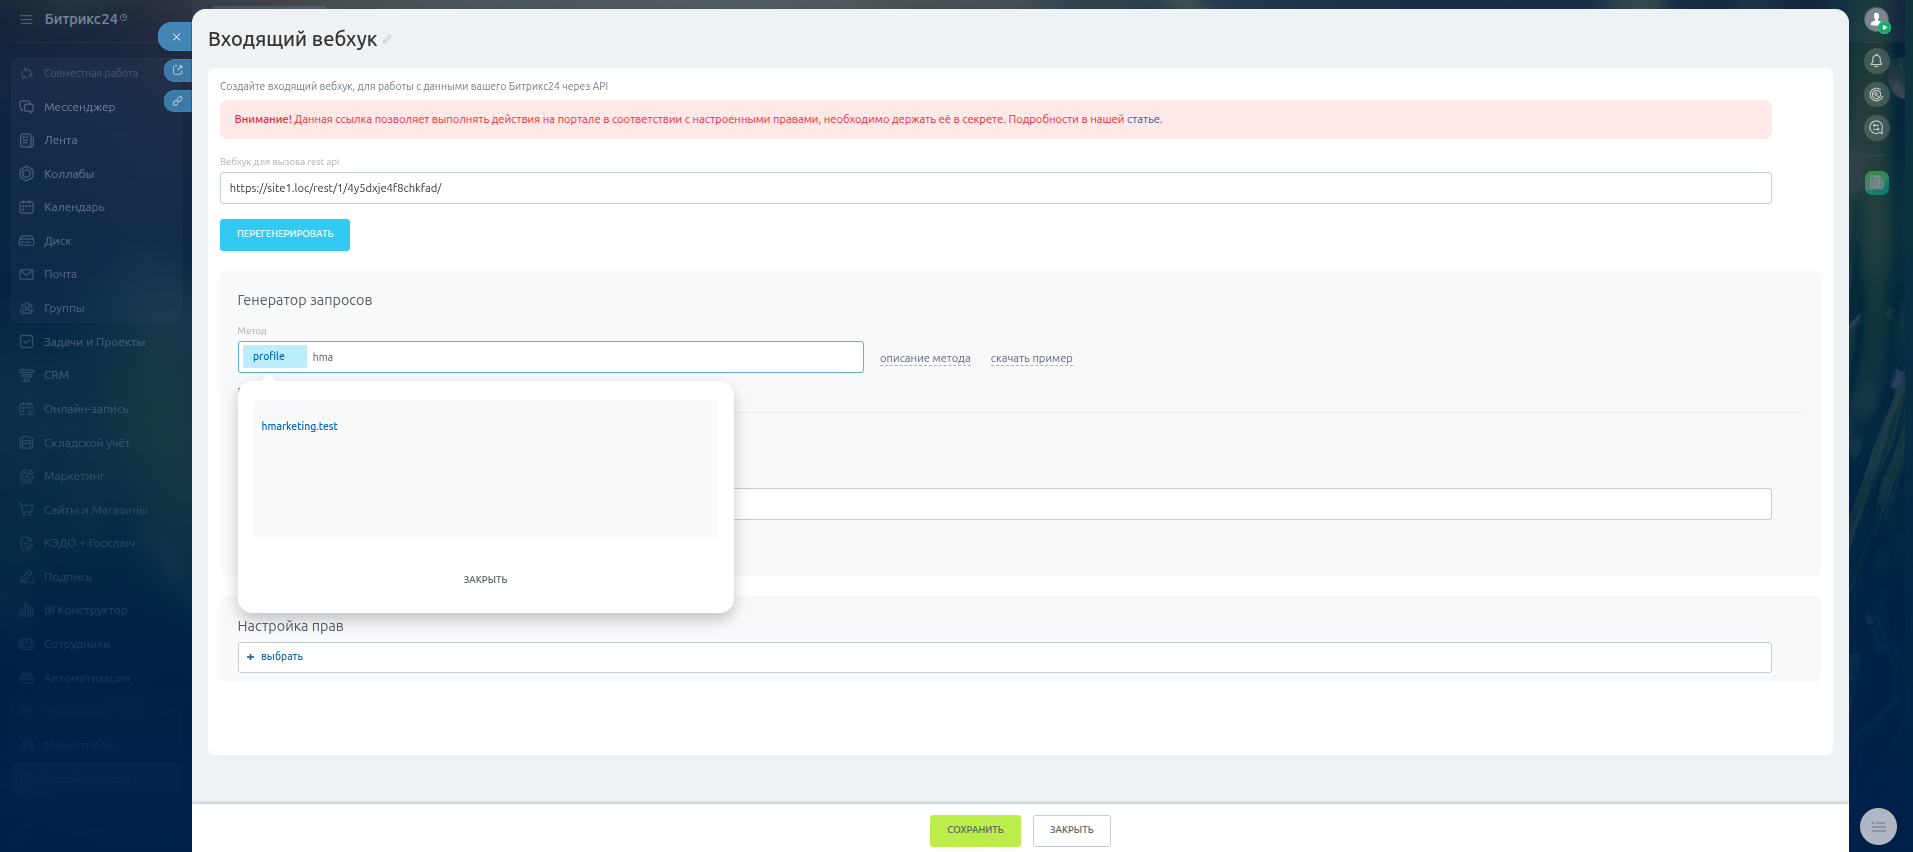Image resolution: width=1913 pixels, height=852 pixels.
Task: Click the green СОХРАНИТЬ button
Action: point(974,830)
